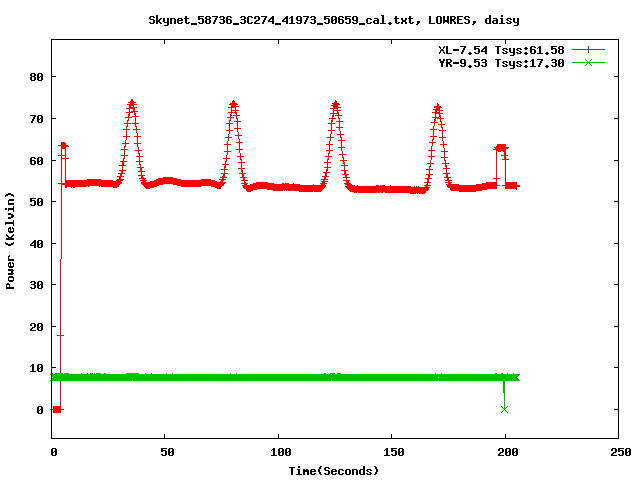Click y-axis tick label 20
Image resolution: width=640 pixels, height=480 pixels.
click(x=36, y=327)
